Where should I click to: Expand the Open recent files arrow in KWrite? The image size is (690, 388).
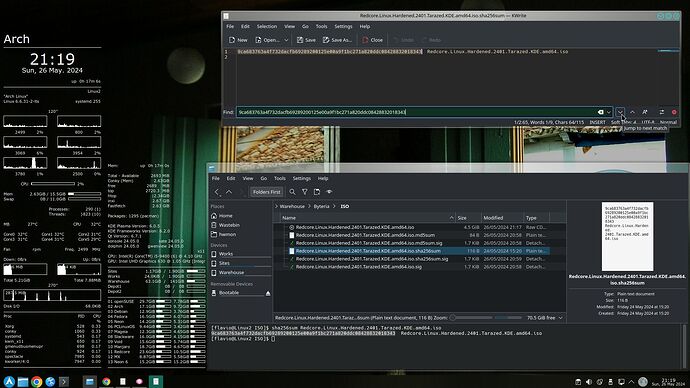point(286,40)
